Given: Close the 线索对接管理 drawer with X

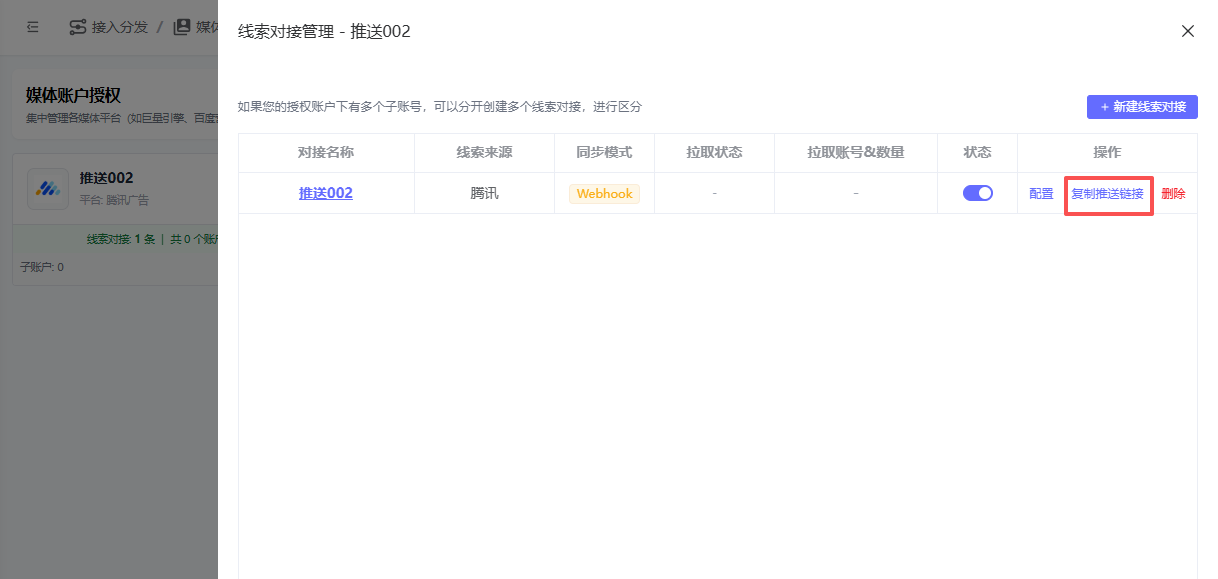Looking at the screenshot, I should point(1188,31).
